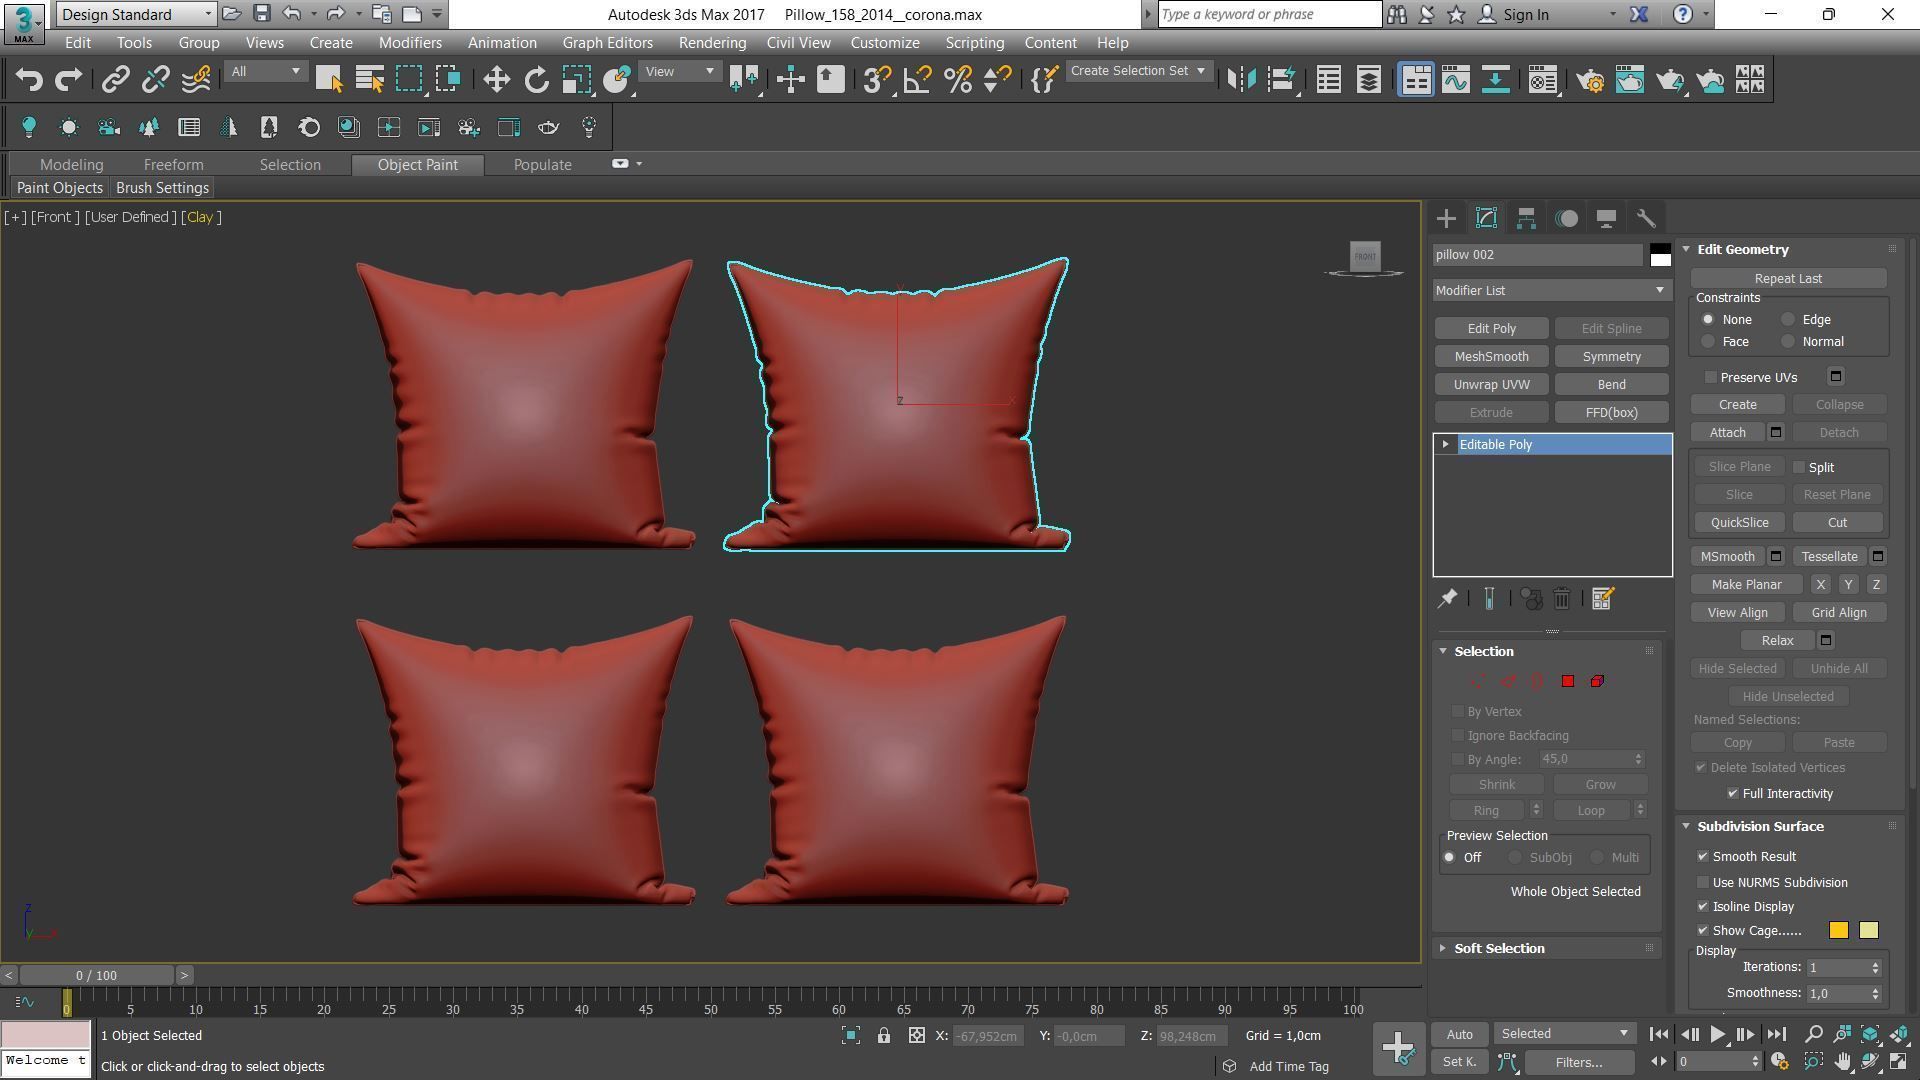1920x1080 pixels.
Task: Open the Selected key filter dropdown
Action: 1565,1034
